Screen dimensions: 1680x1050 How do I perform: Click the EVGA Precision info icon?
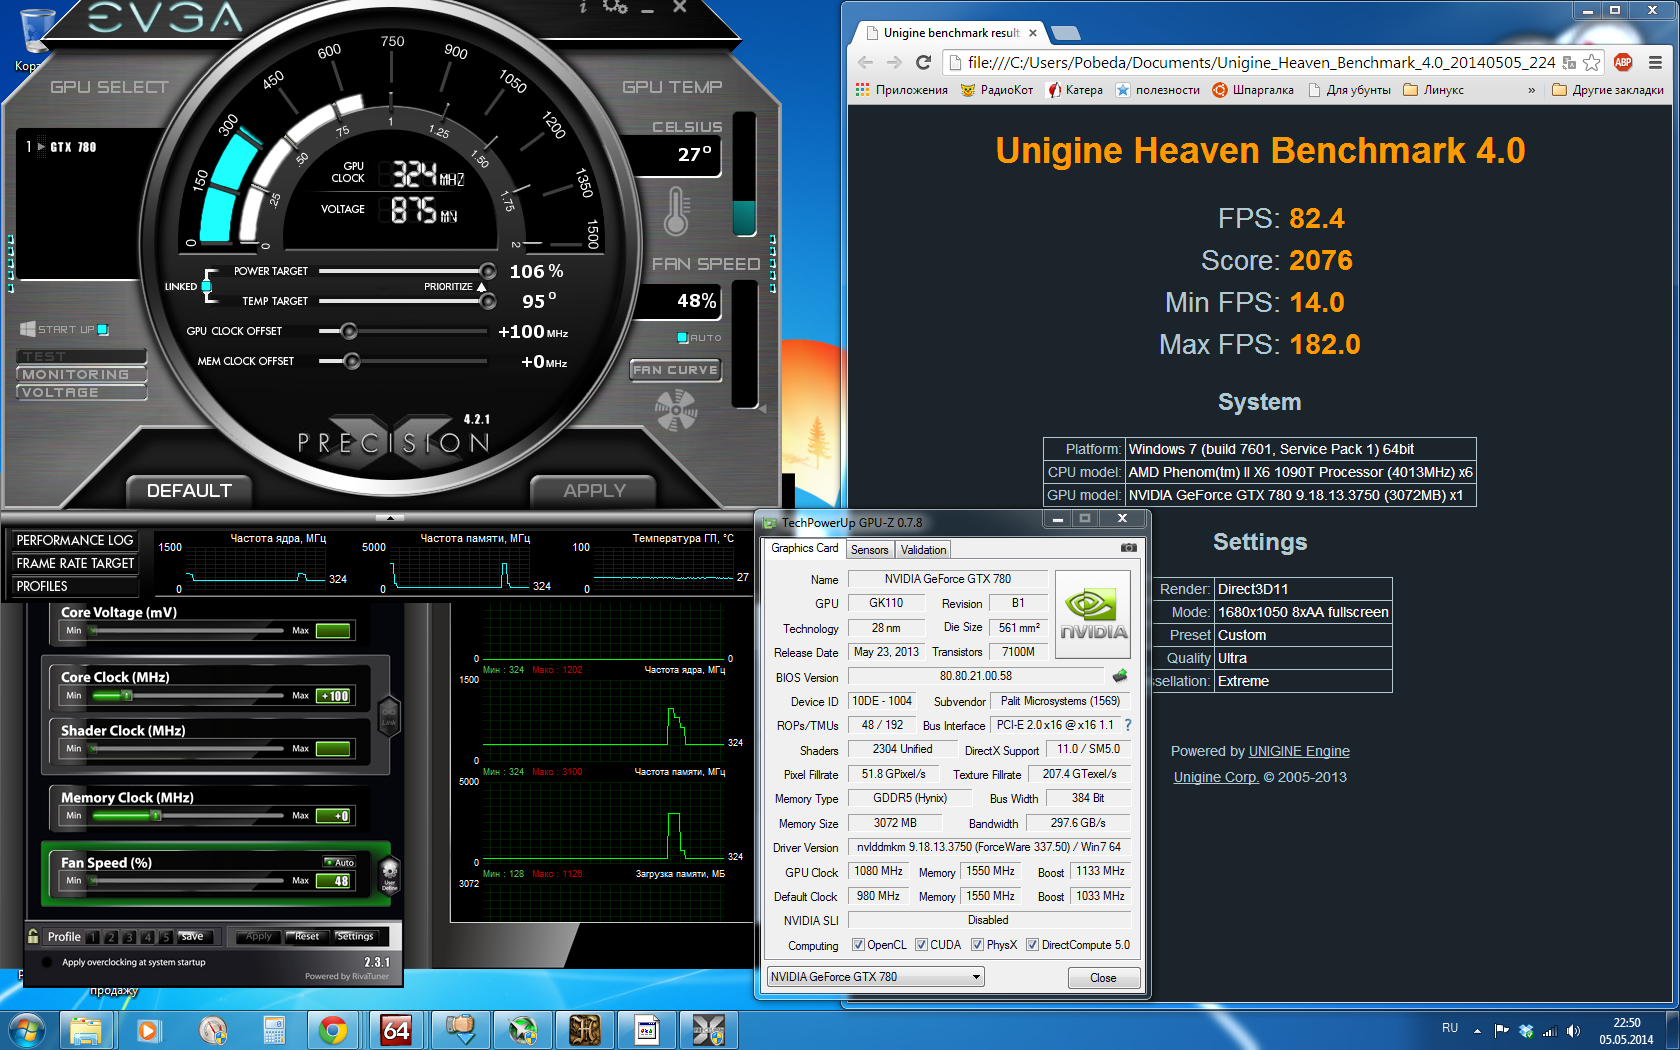[x=583, y=7]
